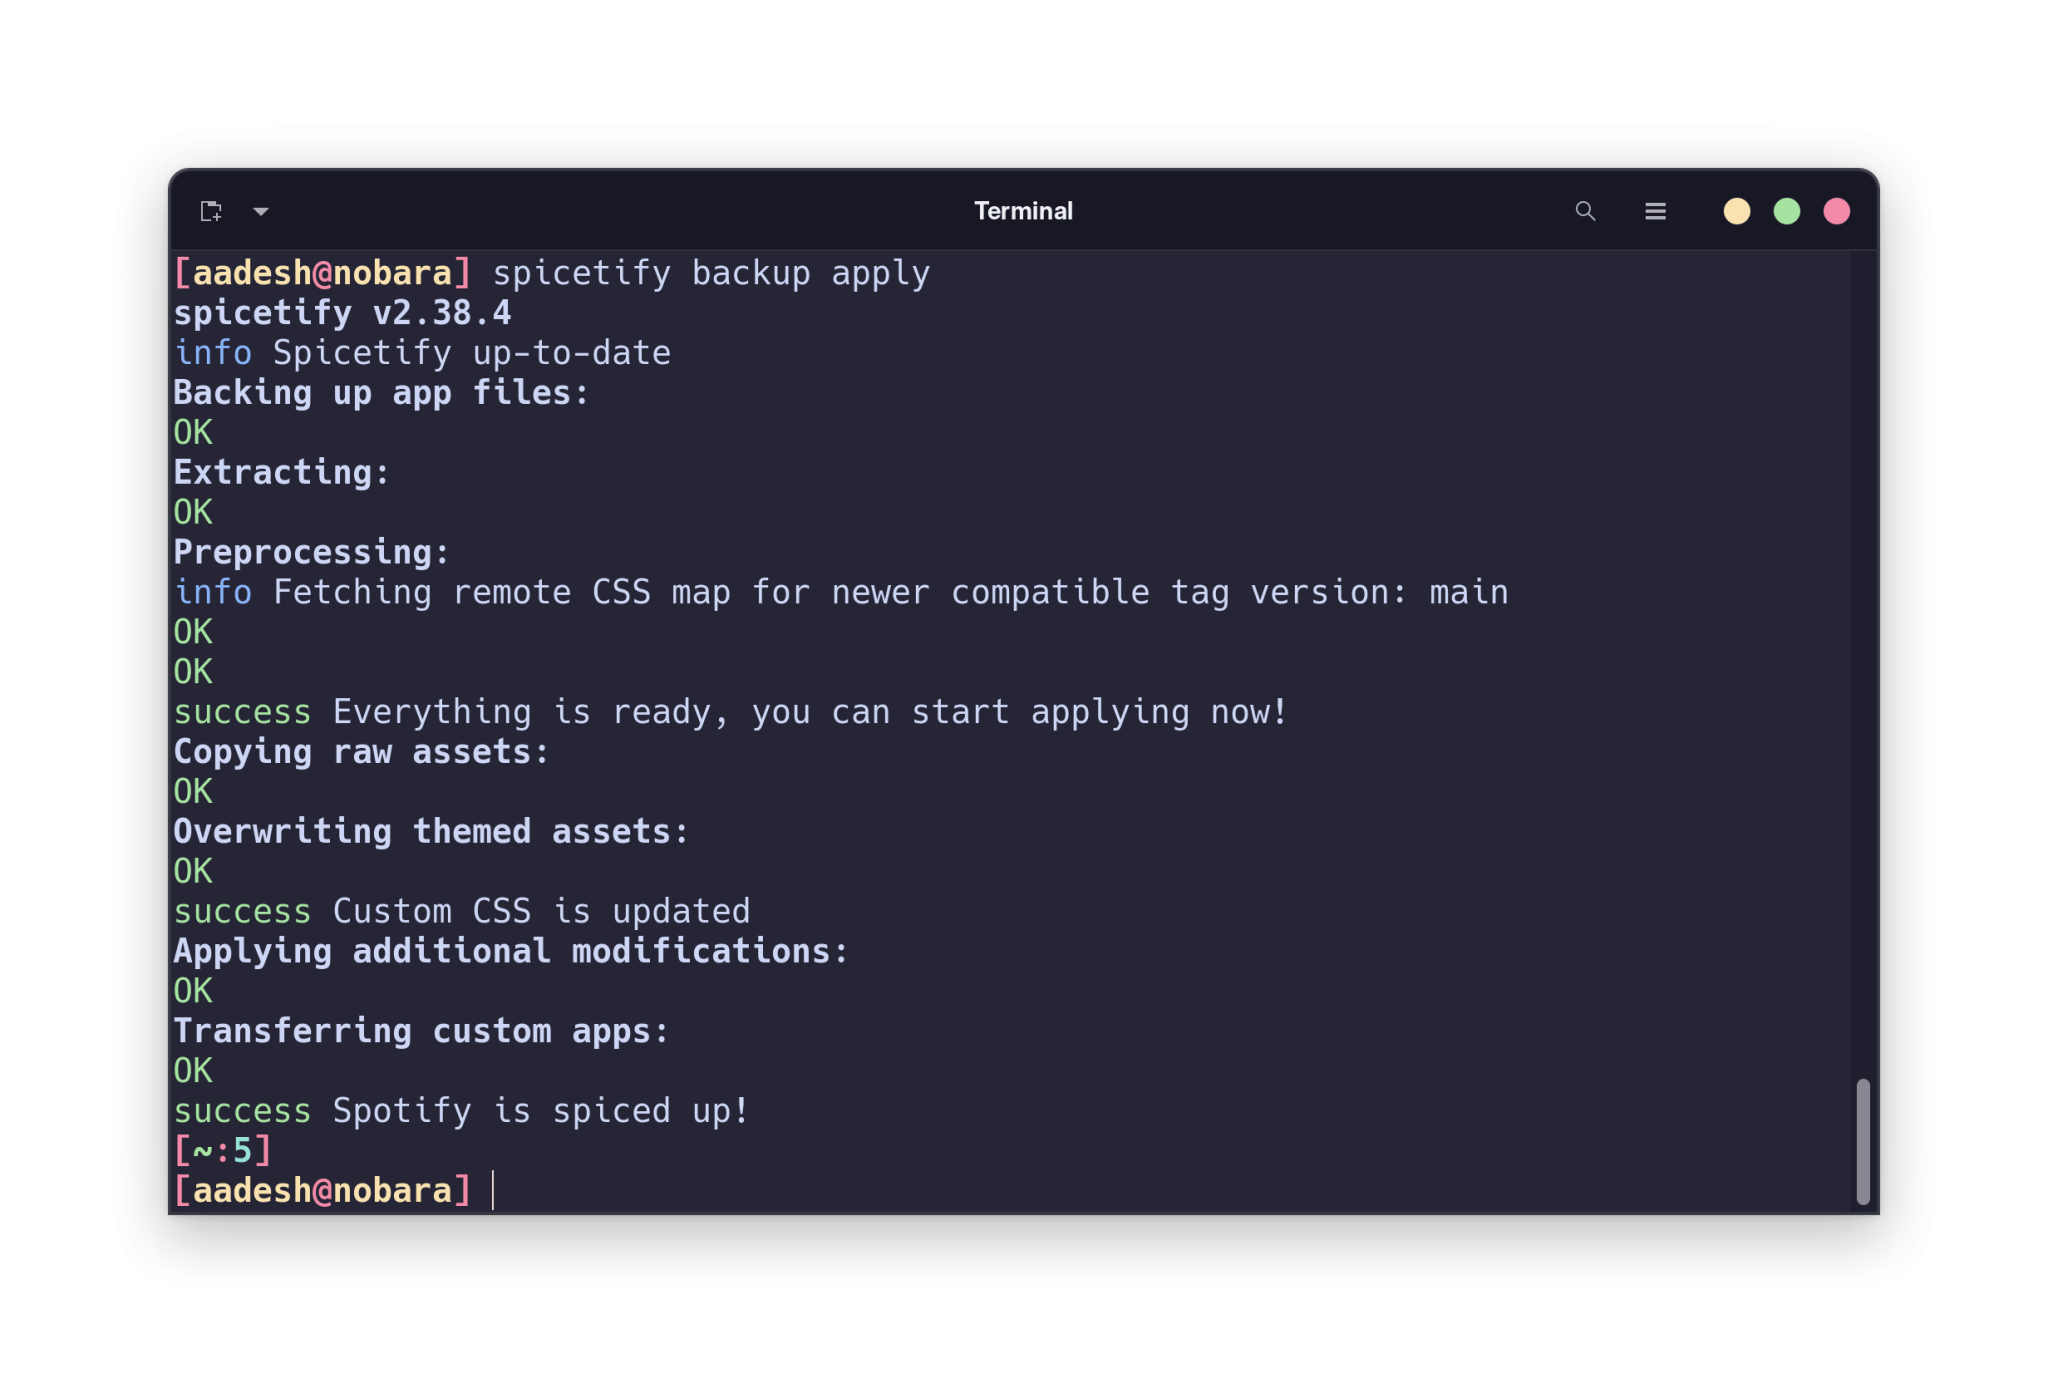Click the Terminal title in the header bar
Viewport: 2048px width, 1383px height.
pos(1023,211)
